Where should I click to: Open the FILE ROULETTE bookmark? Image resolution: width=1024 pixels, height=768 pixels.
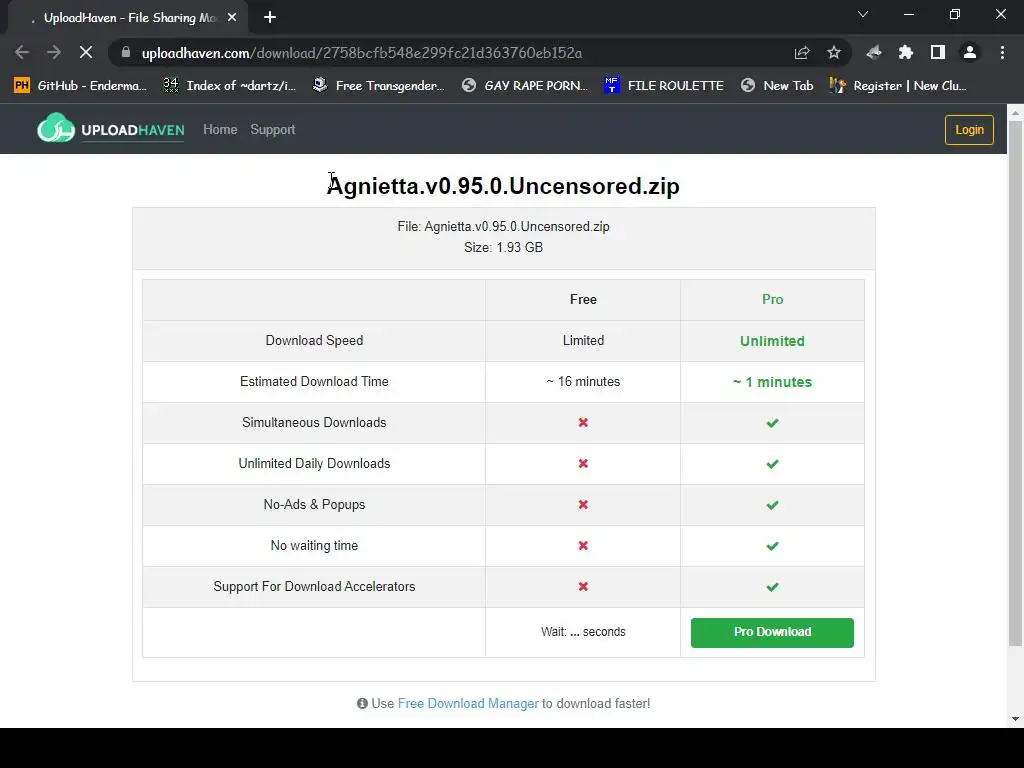pos(664,86)
